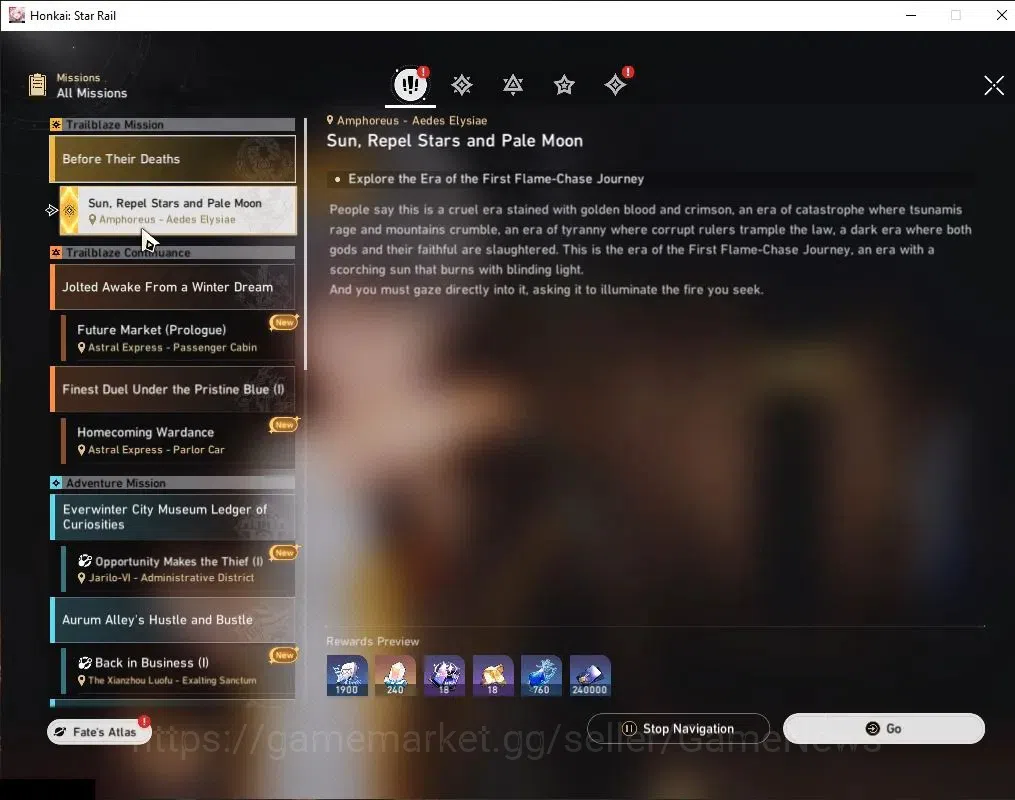Click the Trailblaze Continuance section header

173,252
